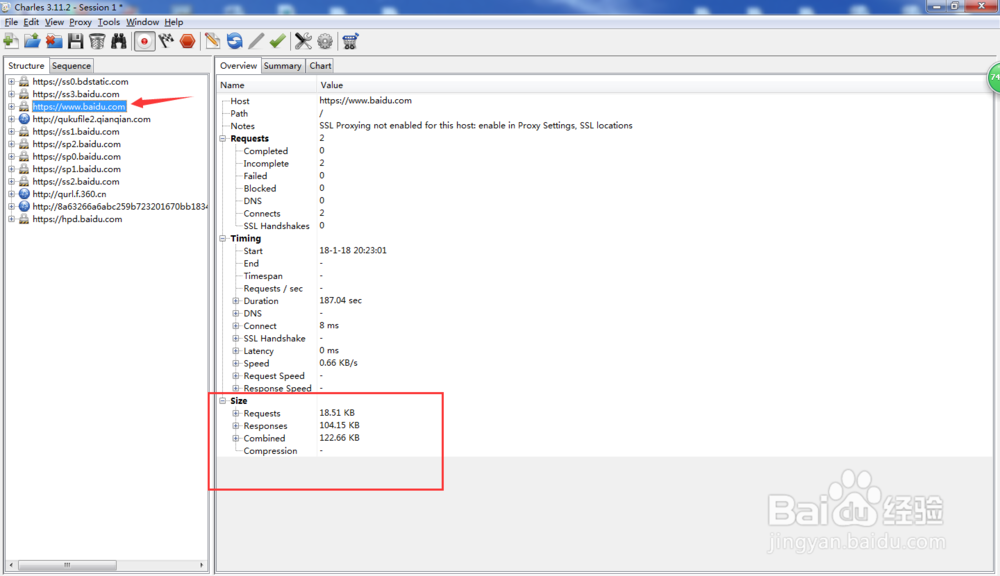Viewport: 1000px width, 576px height.
Task: Click the structure panel scroll-right arrow
Action: (202, 565)
